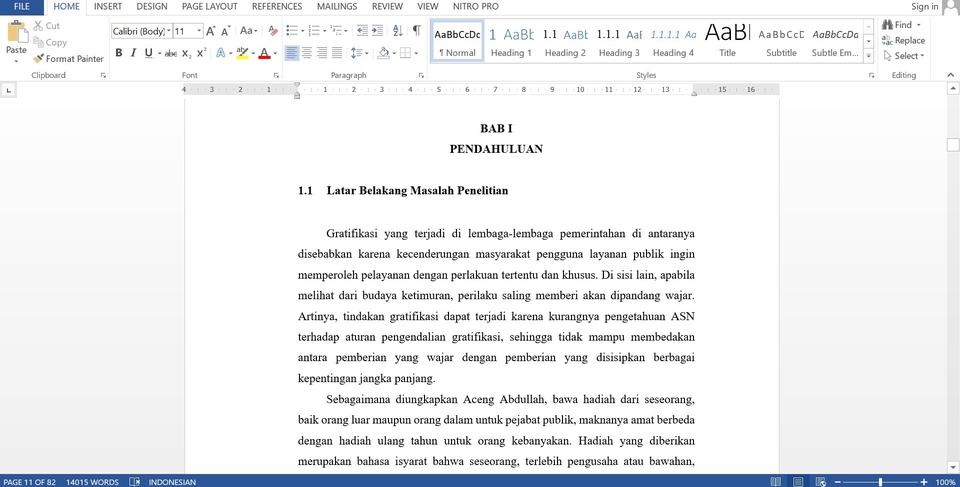Sort text alphabetically
Viewport: 960px width, 487px height.
tap(397, 31)
